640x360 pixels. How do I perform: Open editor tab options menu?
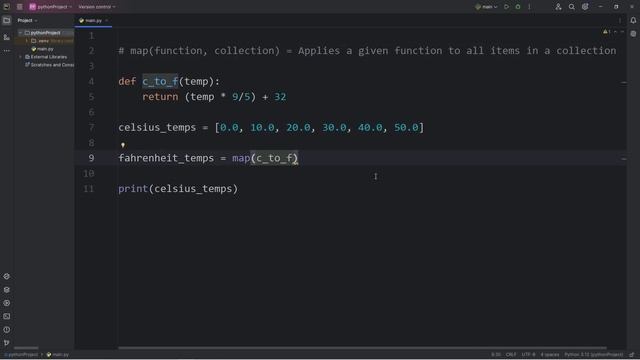[x=620, y=20]
